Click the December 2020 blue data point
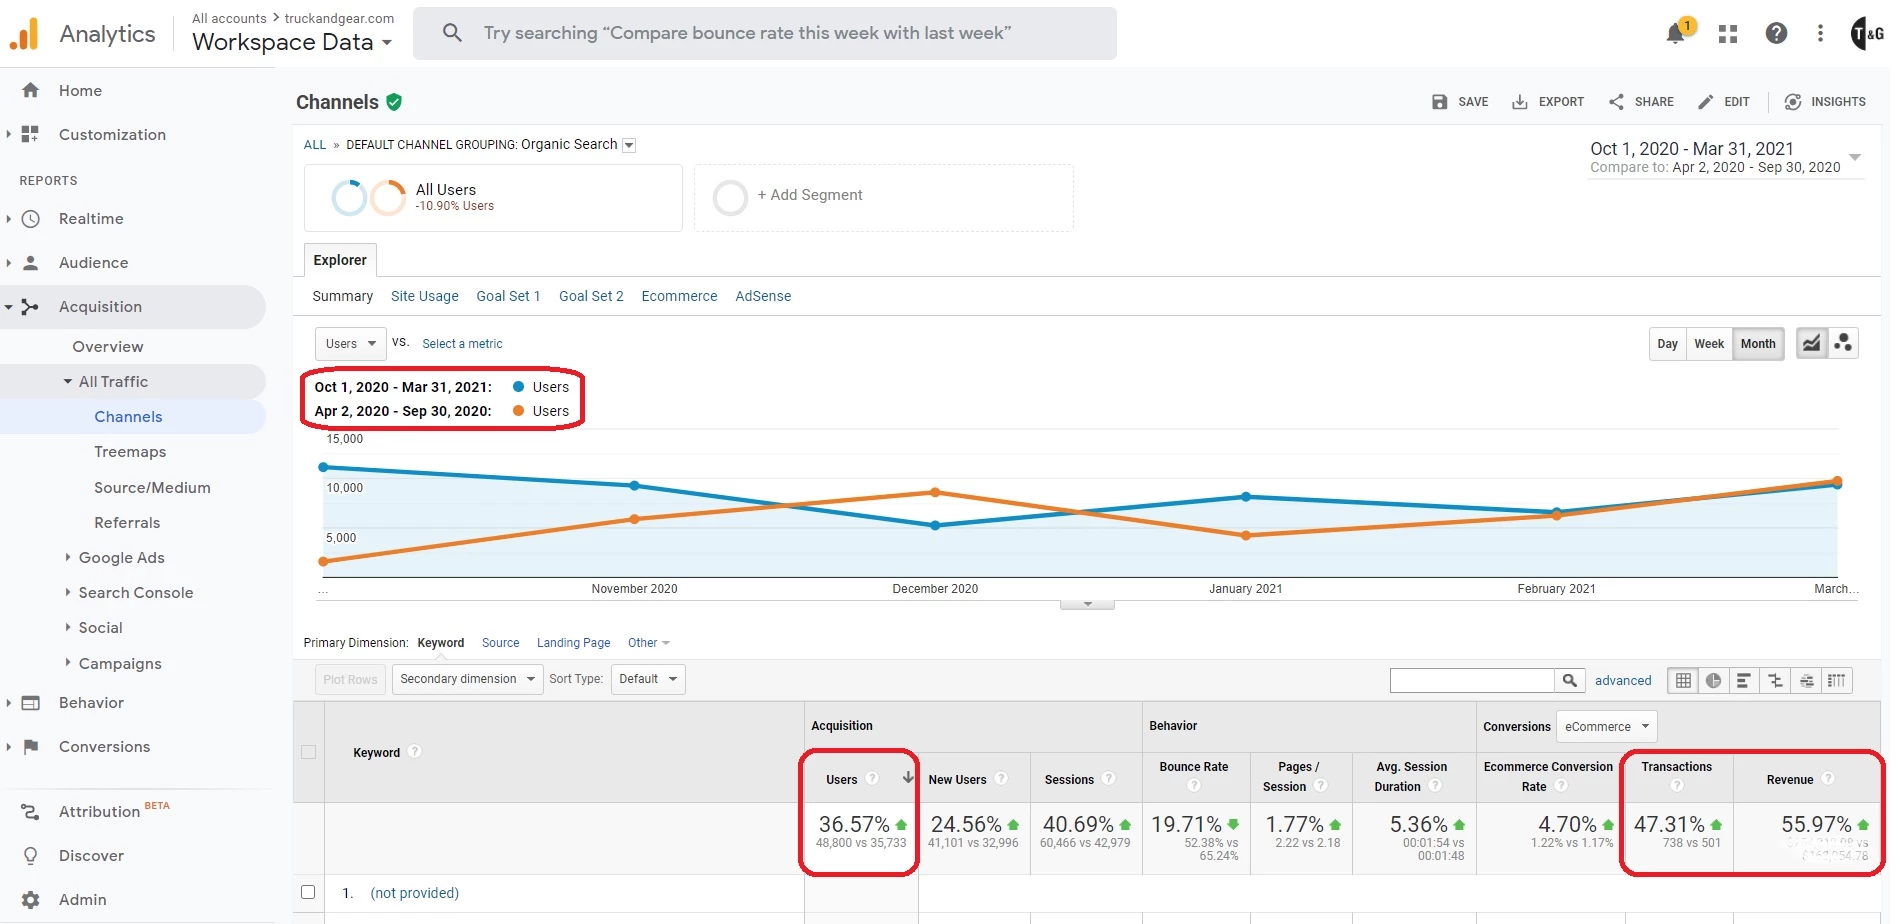 click(935, 525)
